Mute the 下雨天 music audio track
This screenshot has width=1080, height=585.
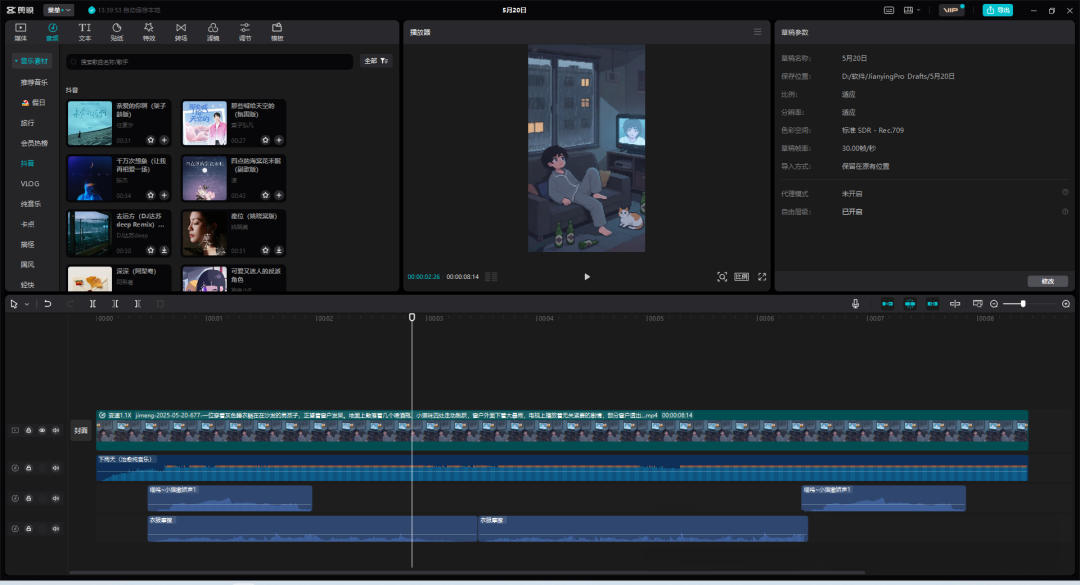pos(56,468)
